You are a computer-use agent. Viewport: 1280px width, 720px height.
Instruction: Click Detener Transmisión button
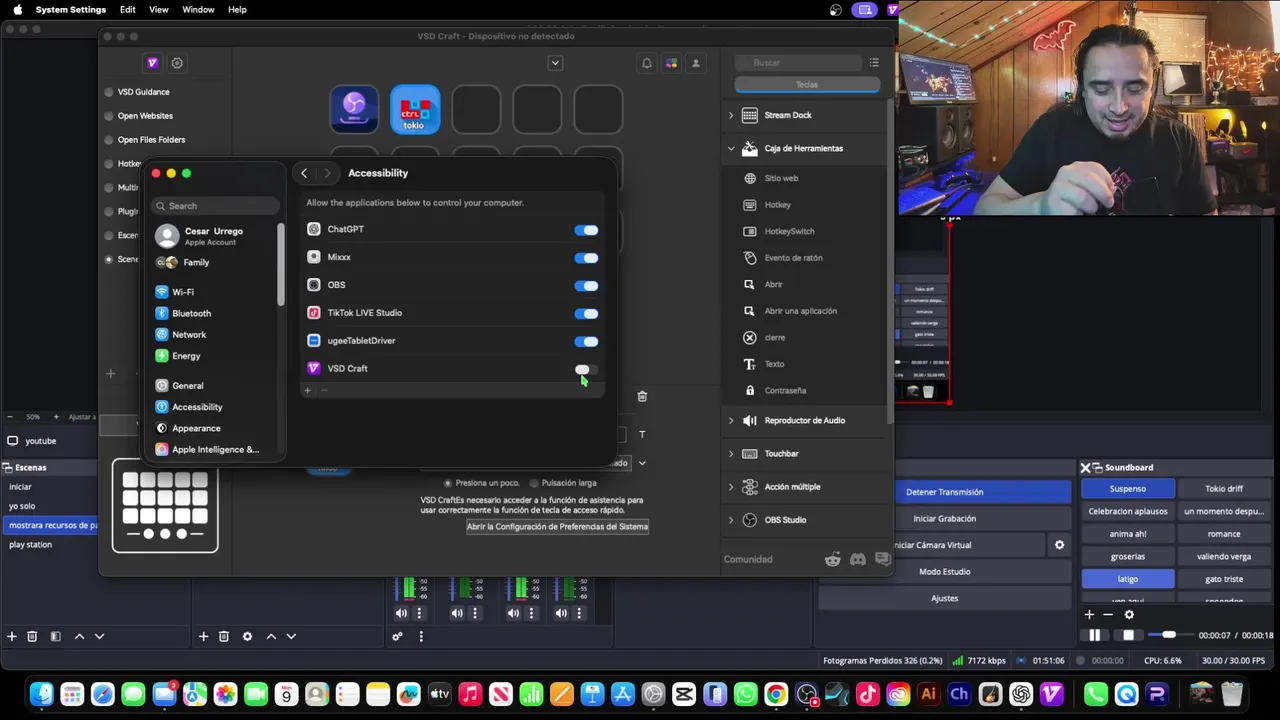945,492
